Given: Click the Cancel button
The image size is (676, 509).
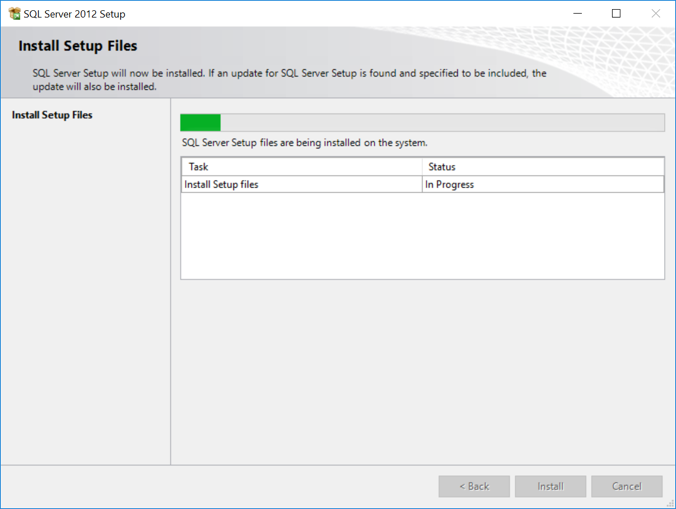Looking at the screenshot, I should (x=626, y=486).
